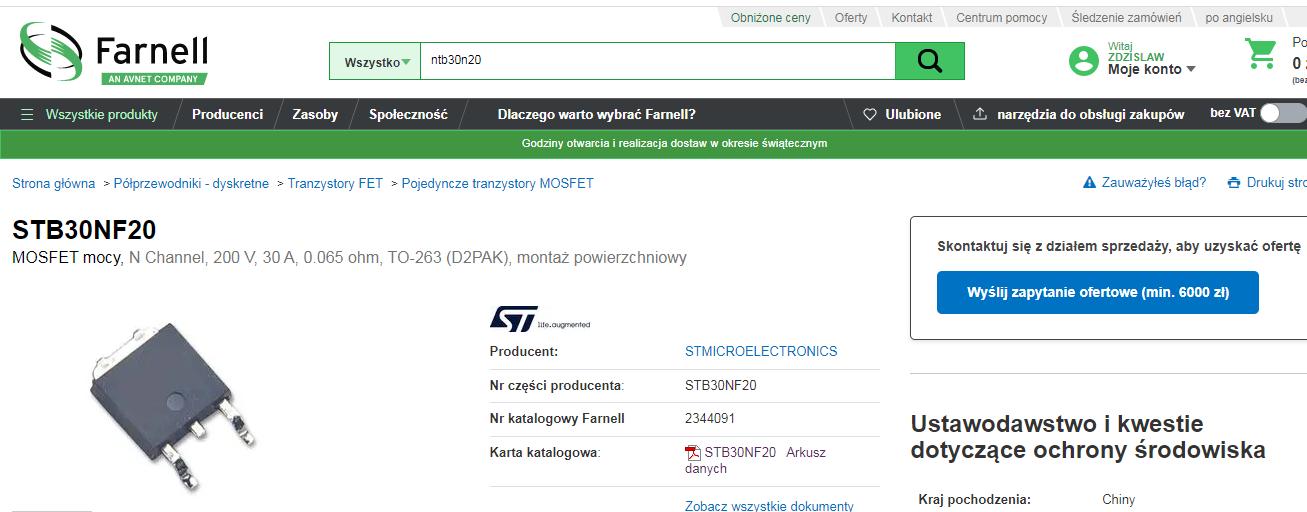
Task: Click the search input containing ntb30n20
Action: tap(657, 61)
